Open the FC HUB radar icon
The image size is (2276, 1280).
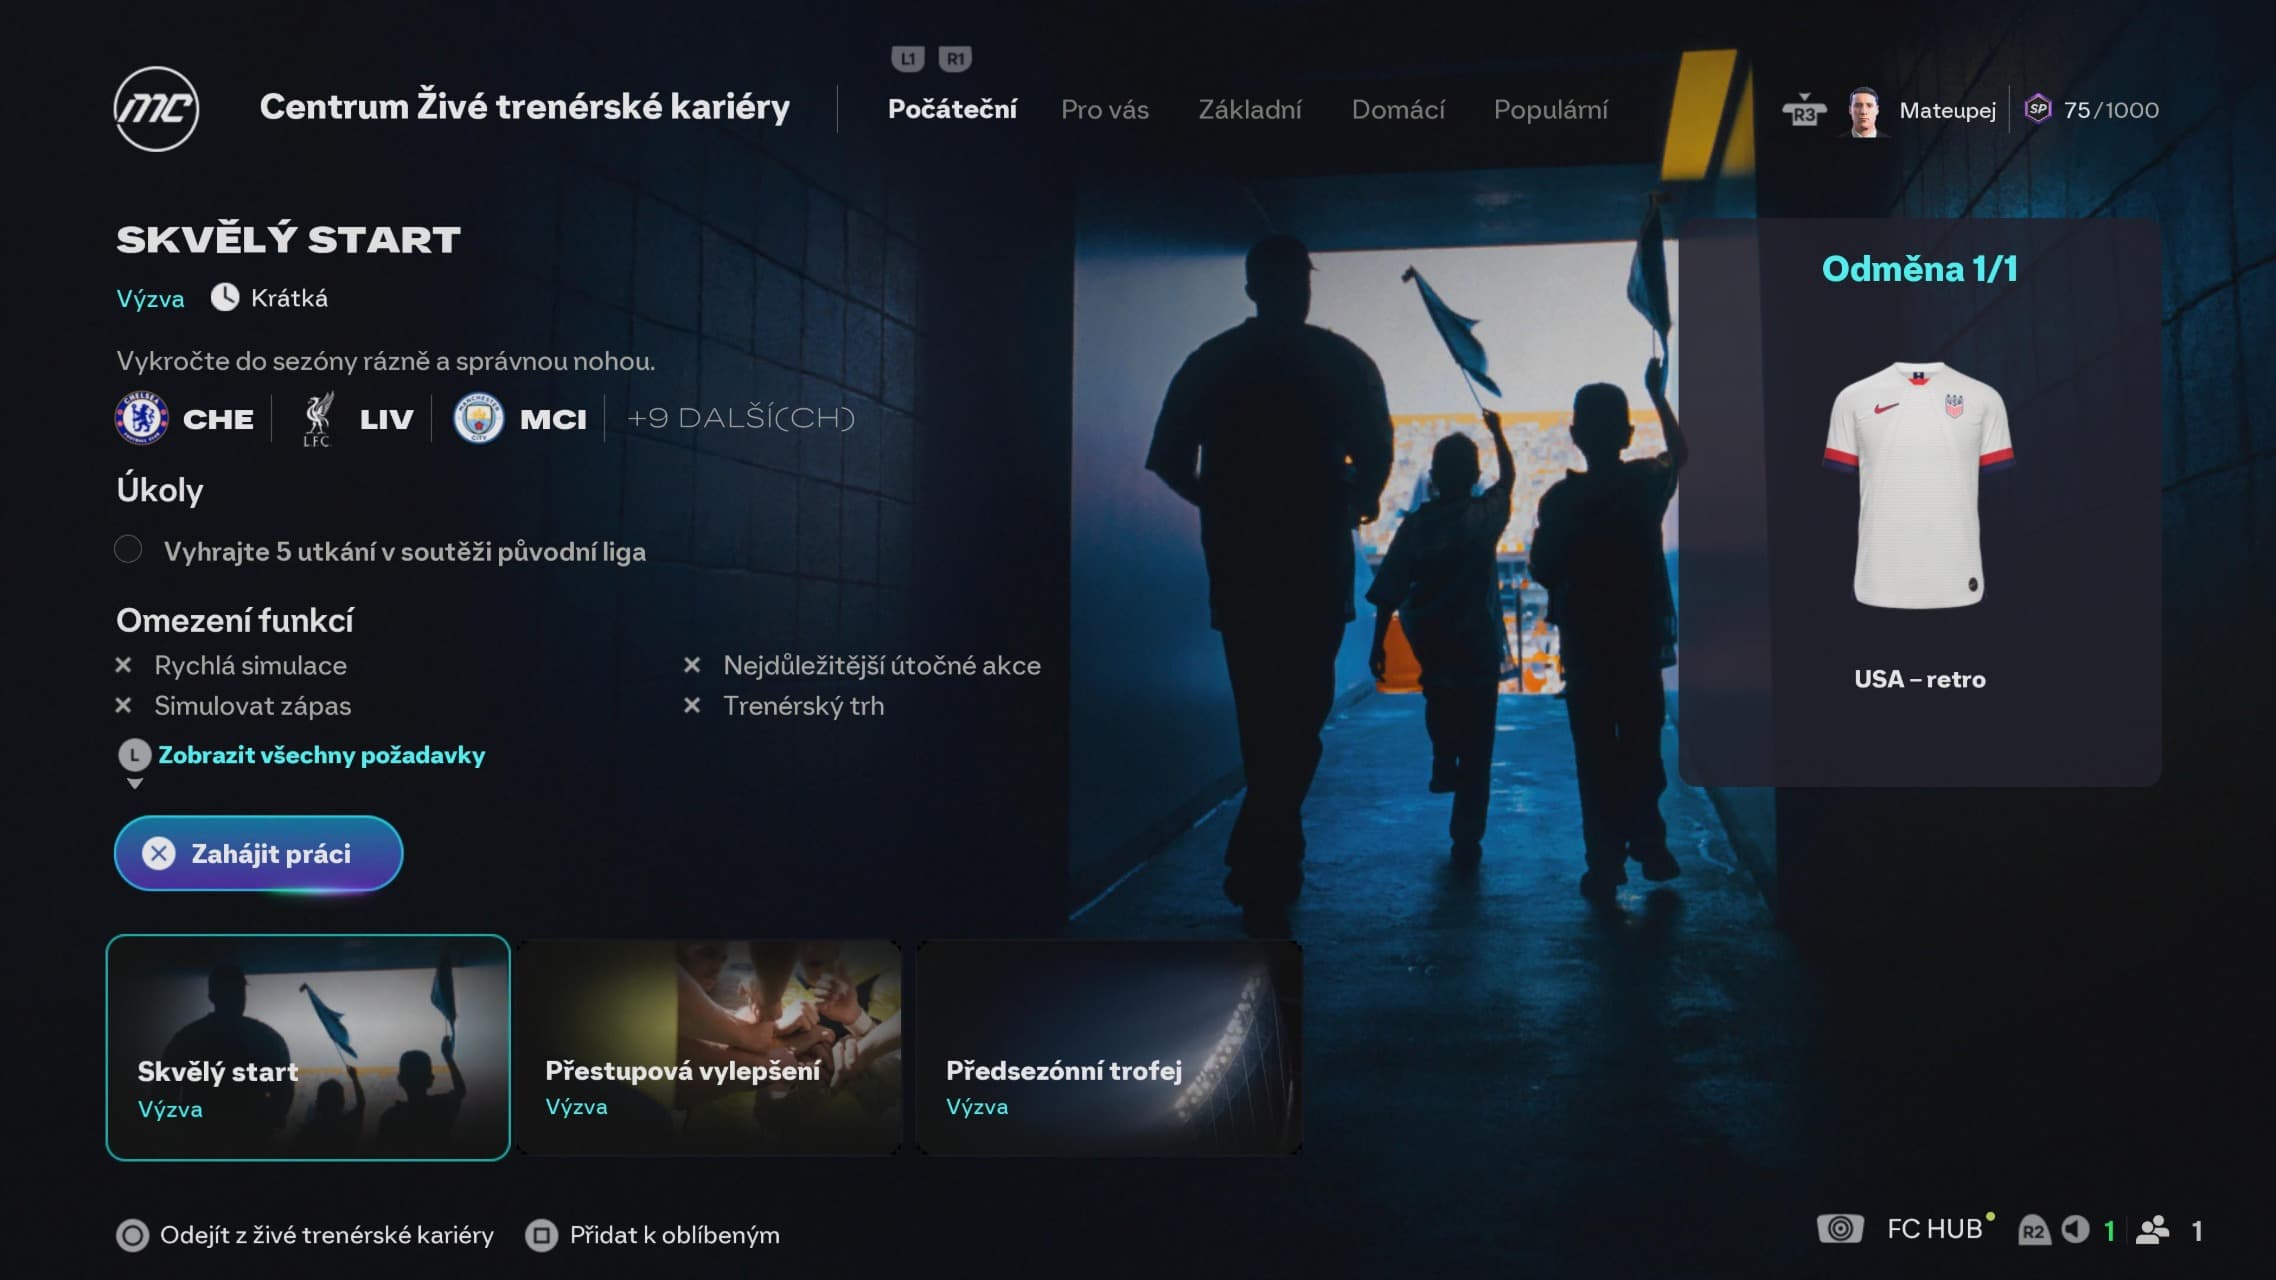tap(1839, 1229)
